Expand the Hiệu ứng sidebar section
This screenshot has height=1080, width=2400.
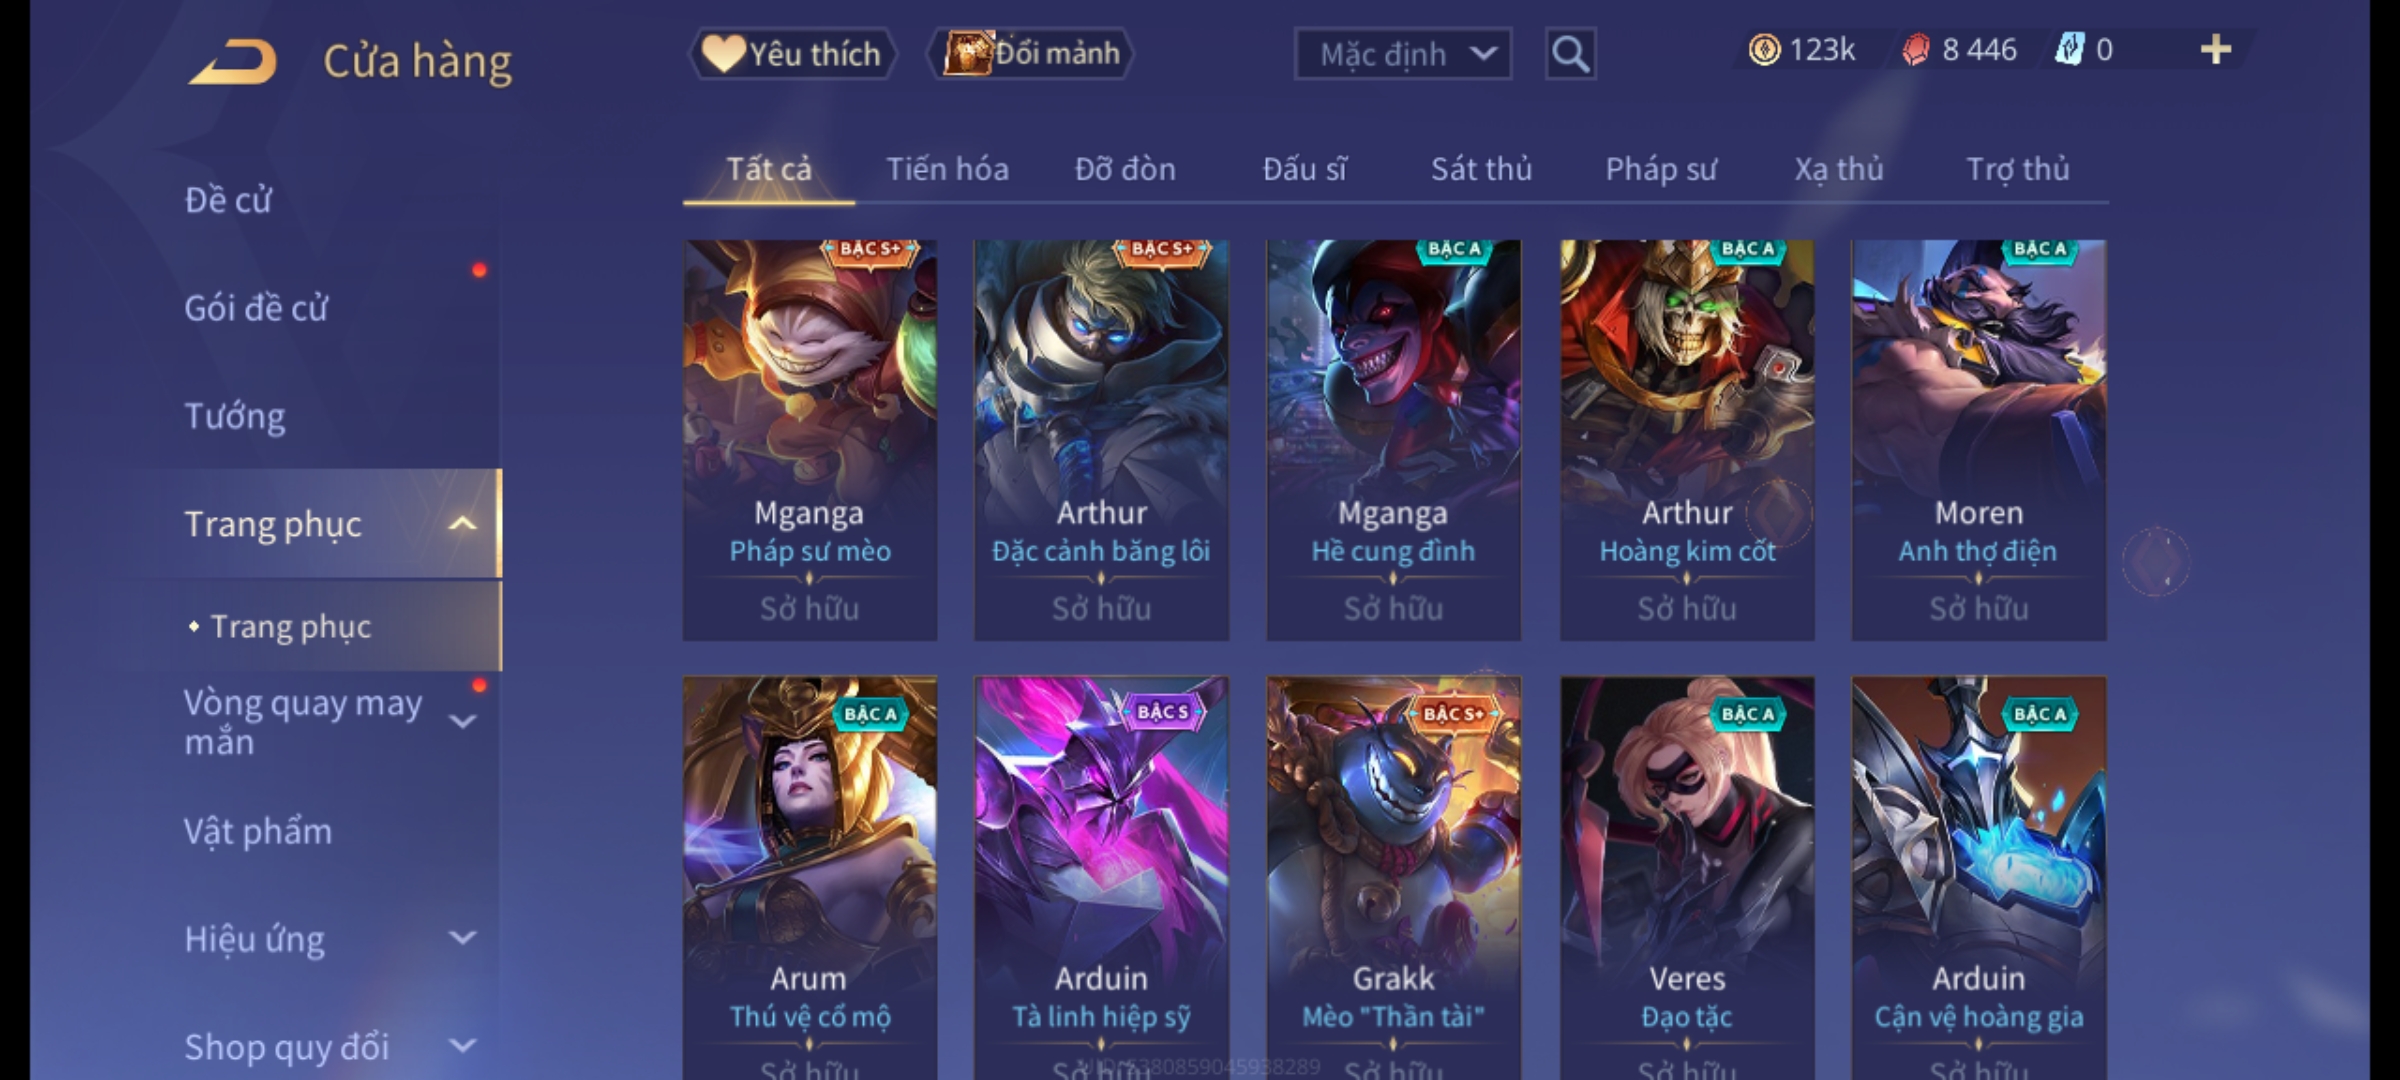point(462,938)
